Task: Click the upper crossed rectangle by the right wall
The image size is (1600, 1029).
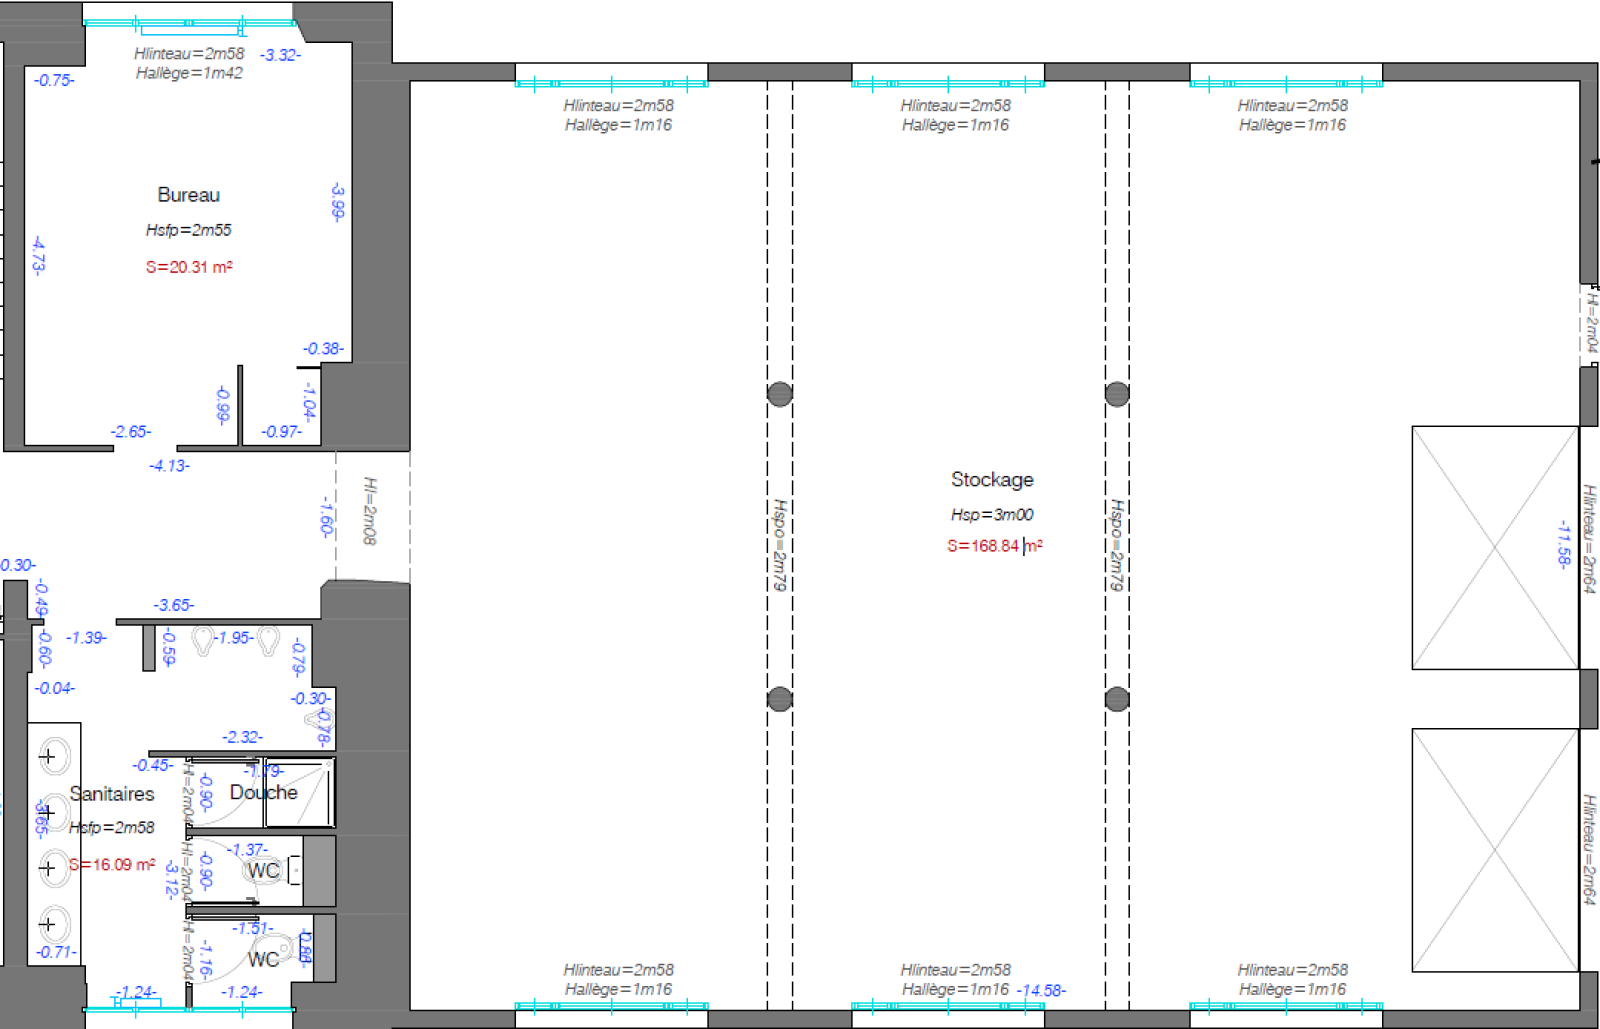Action: pyautogui.click(x=1495, y=548)
